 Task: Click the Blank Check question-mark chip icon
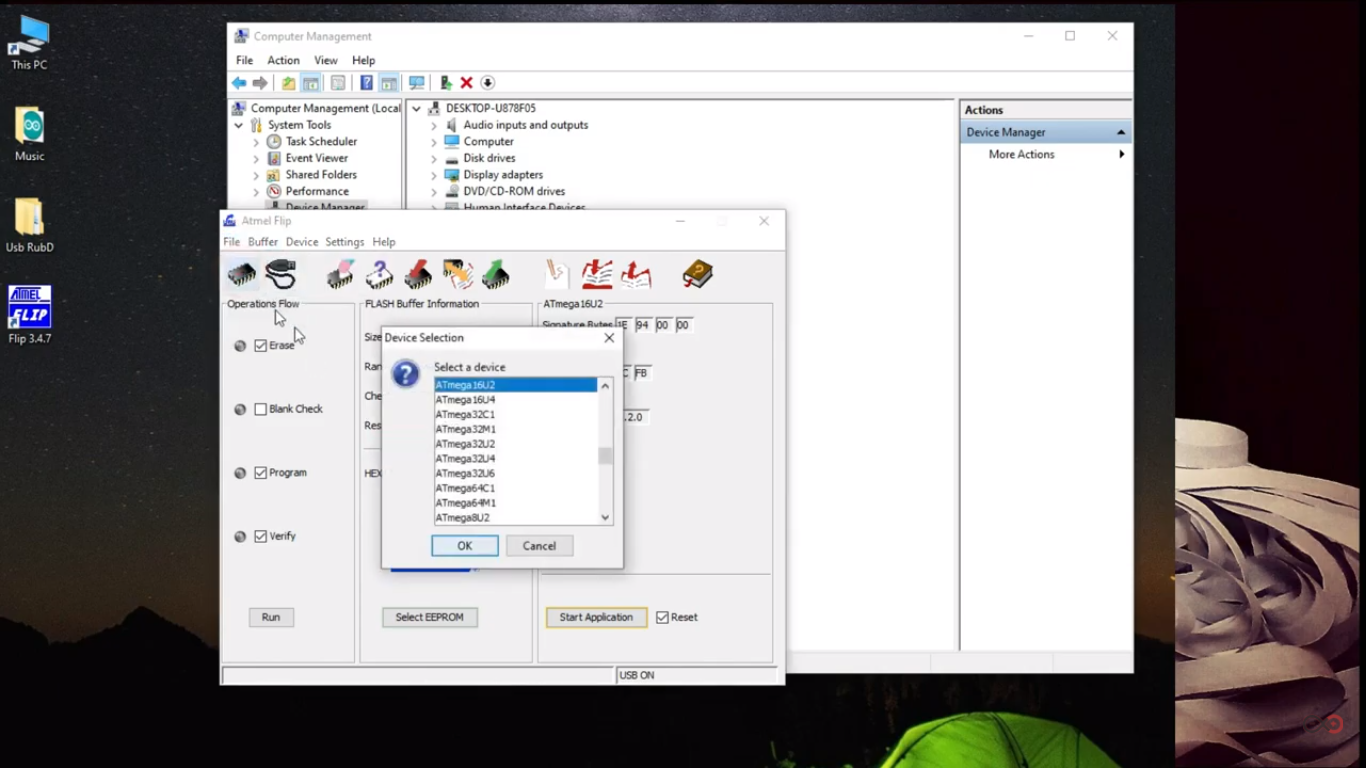click(379, 274)
